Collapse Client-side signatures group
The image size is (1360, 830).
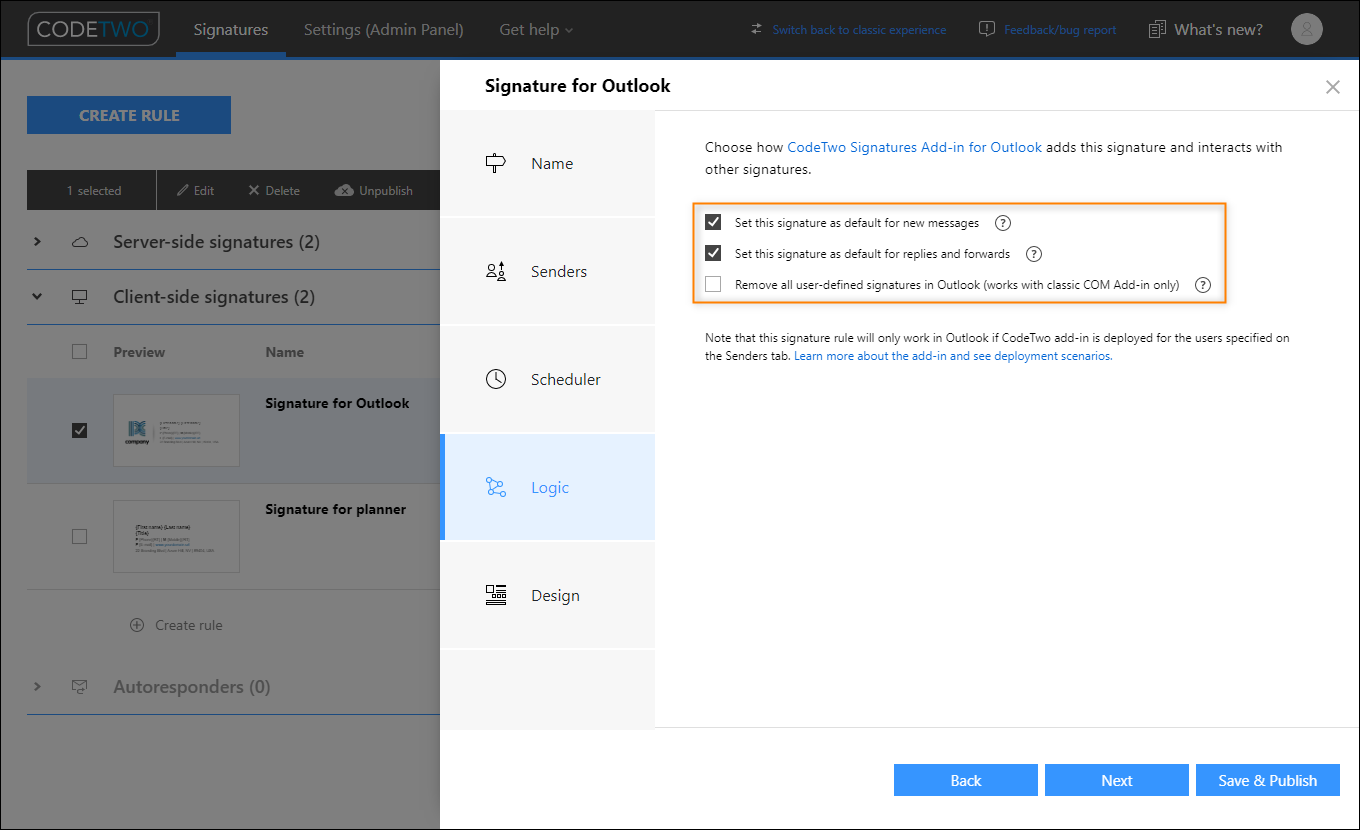[x=37, y=297]
